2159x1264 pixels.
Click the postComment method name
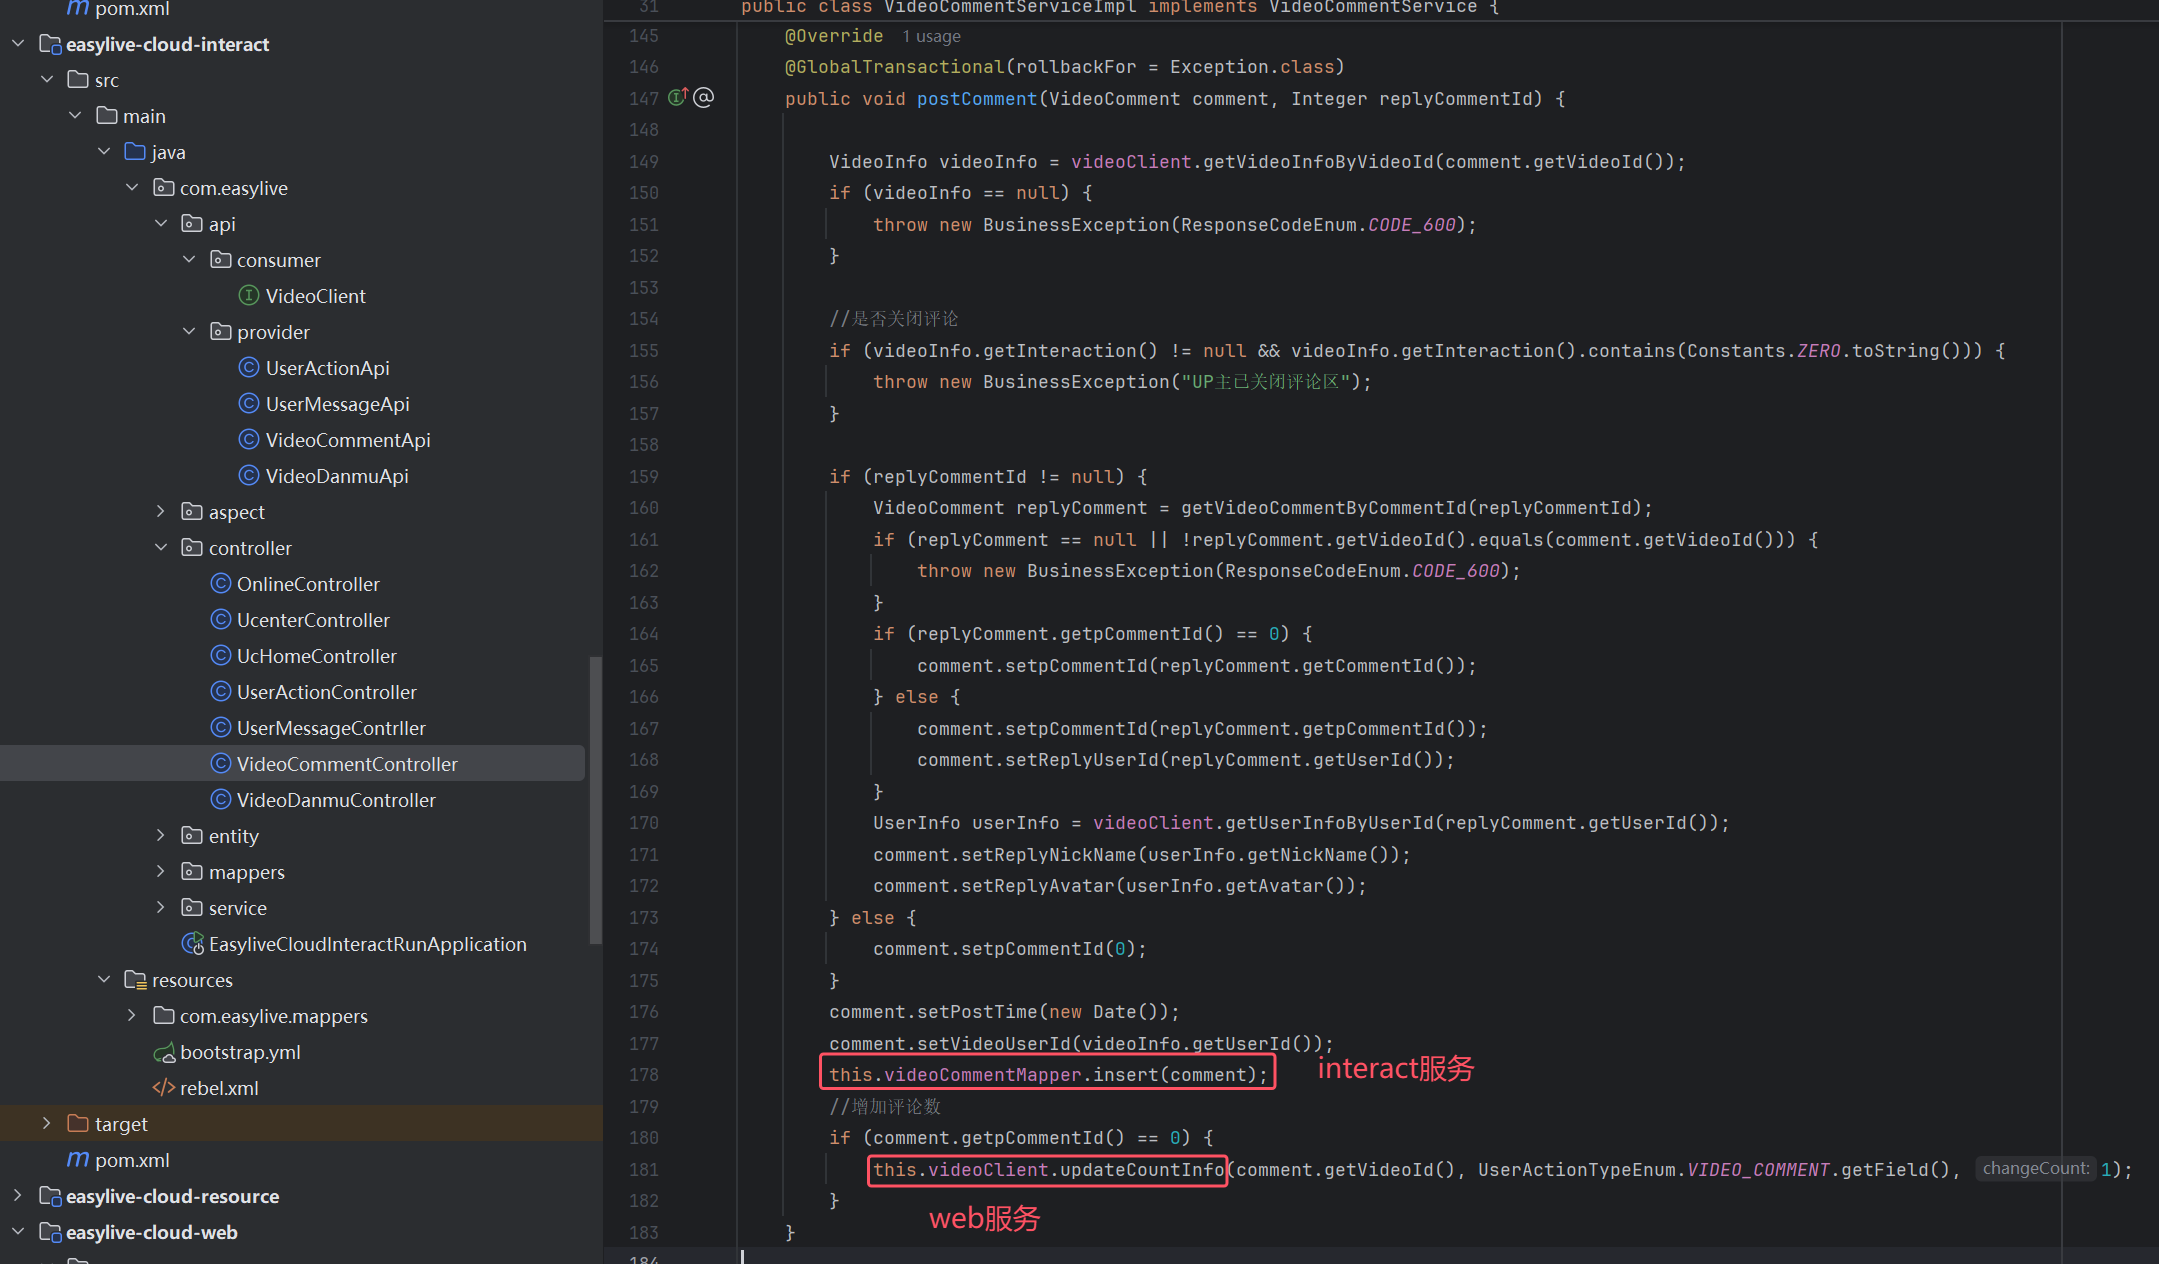coord(977,99)
